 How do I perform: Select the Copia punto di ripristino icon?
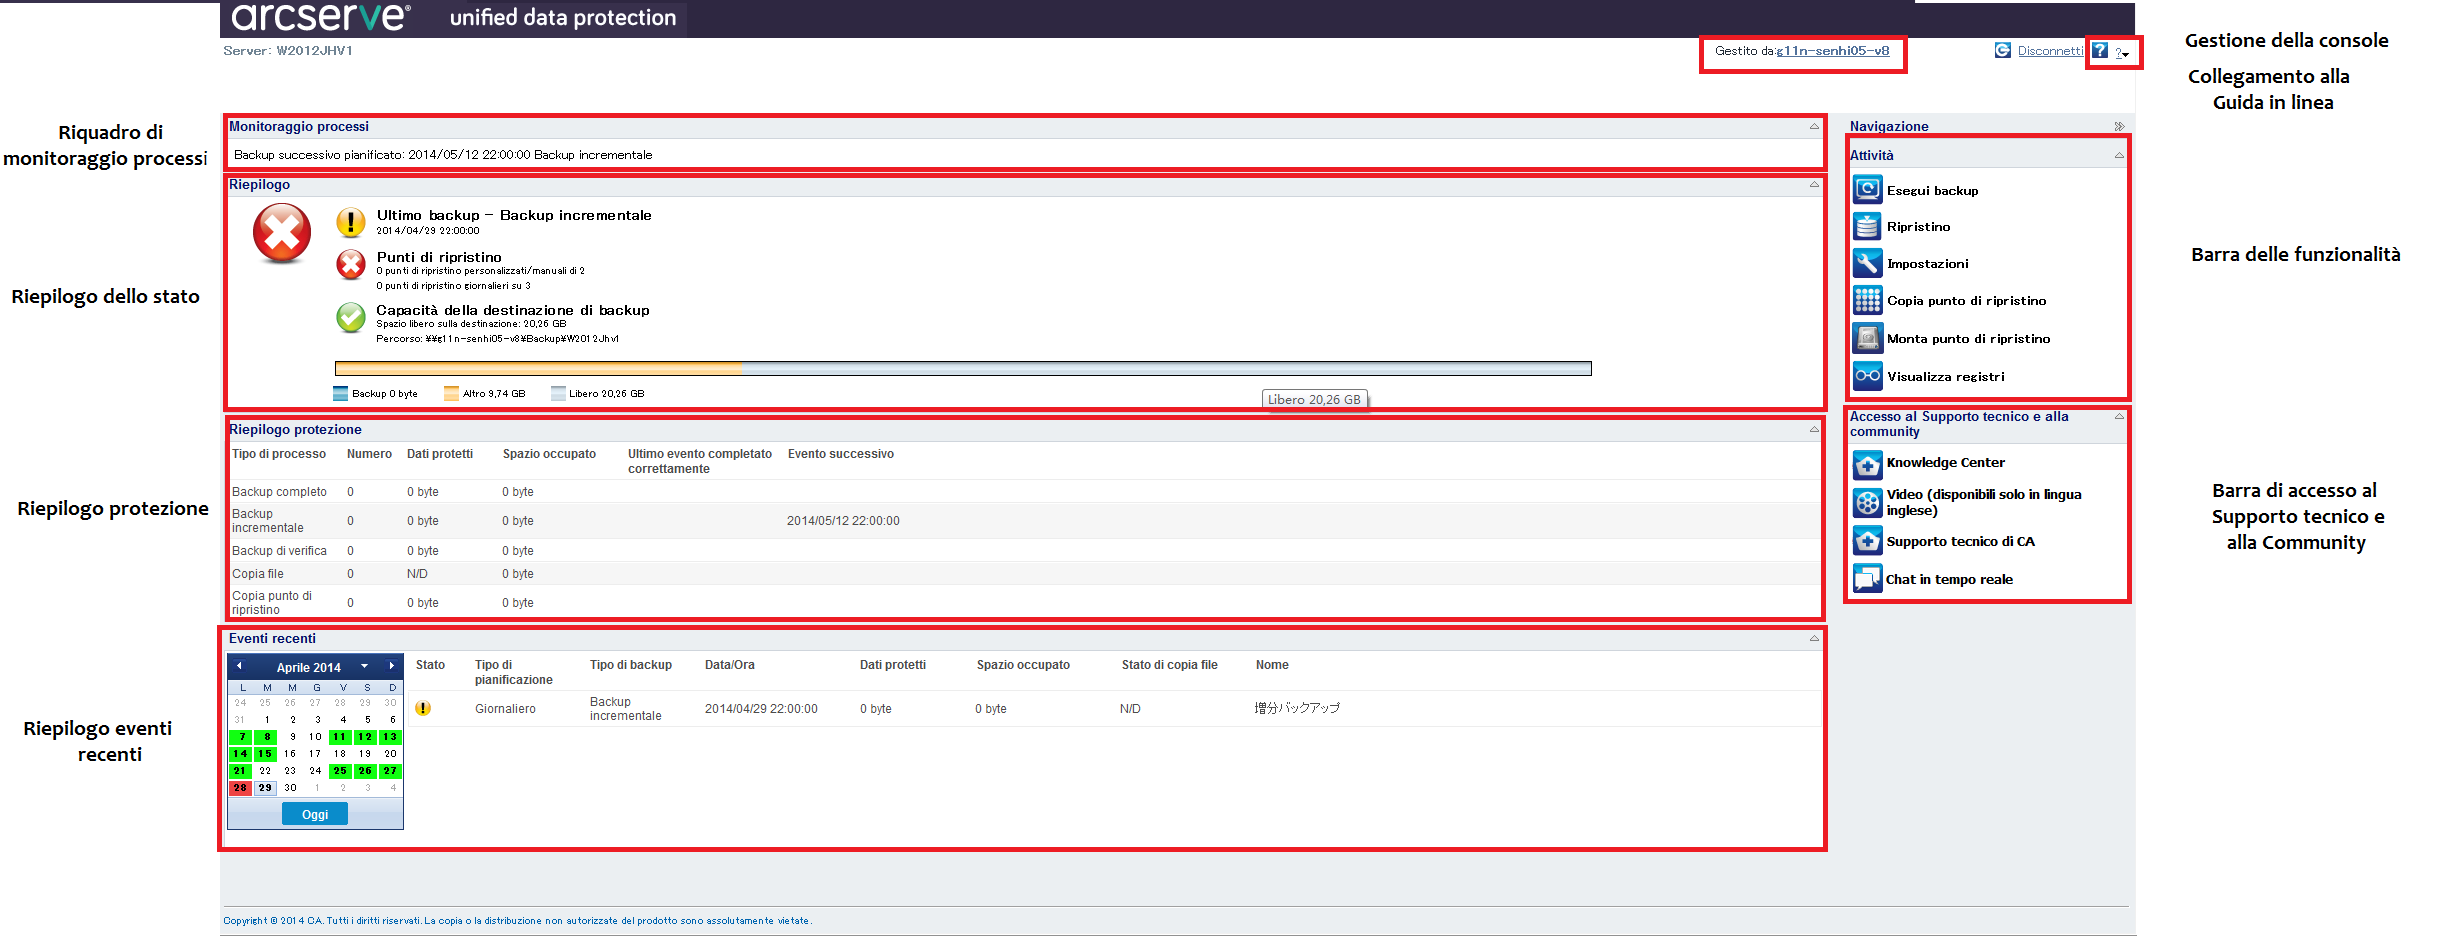(x=1867, y=300)
